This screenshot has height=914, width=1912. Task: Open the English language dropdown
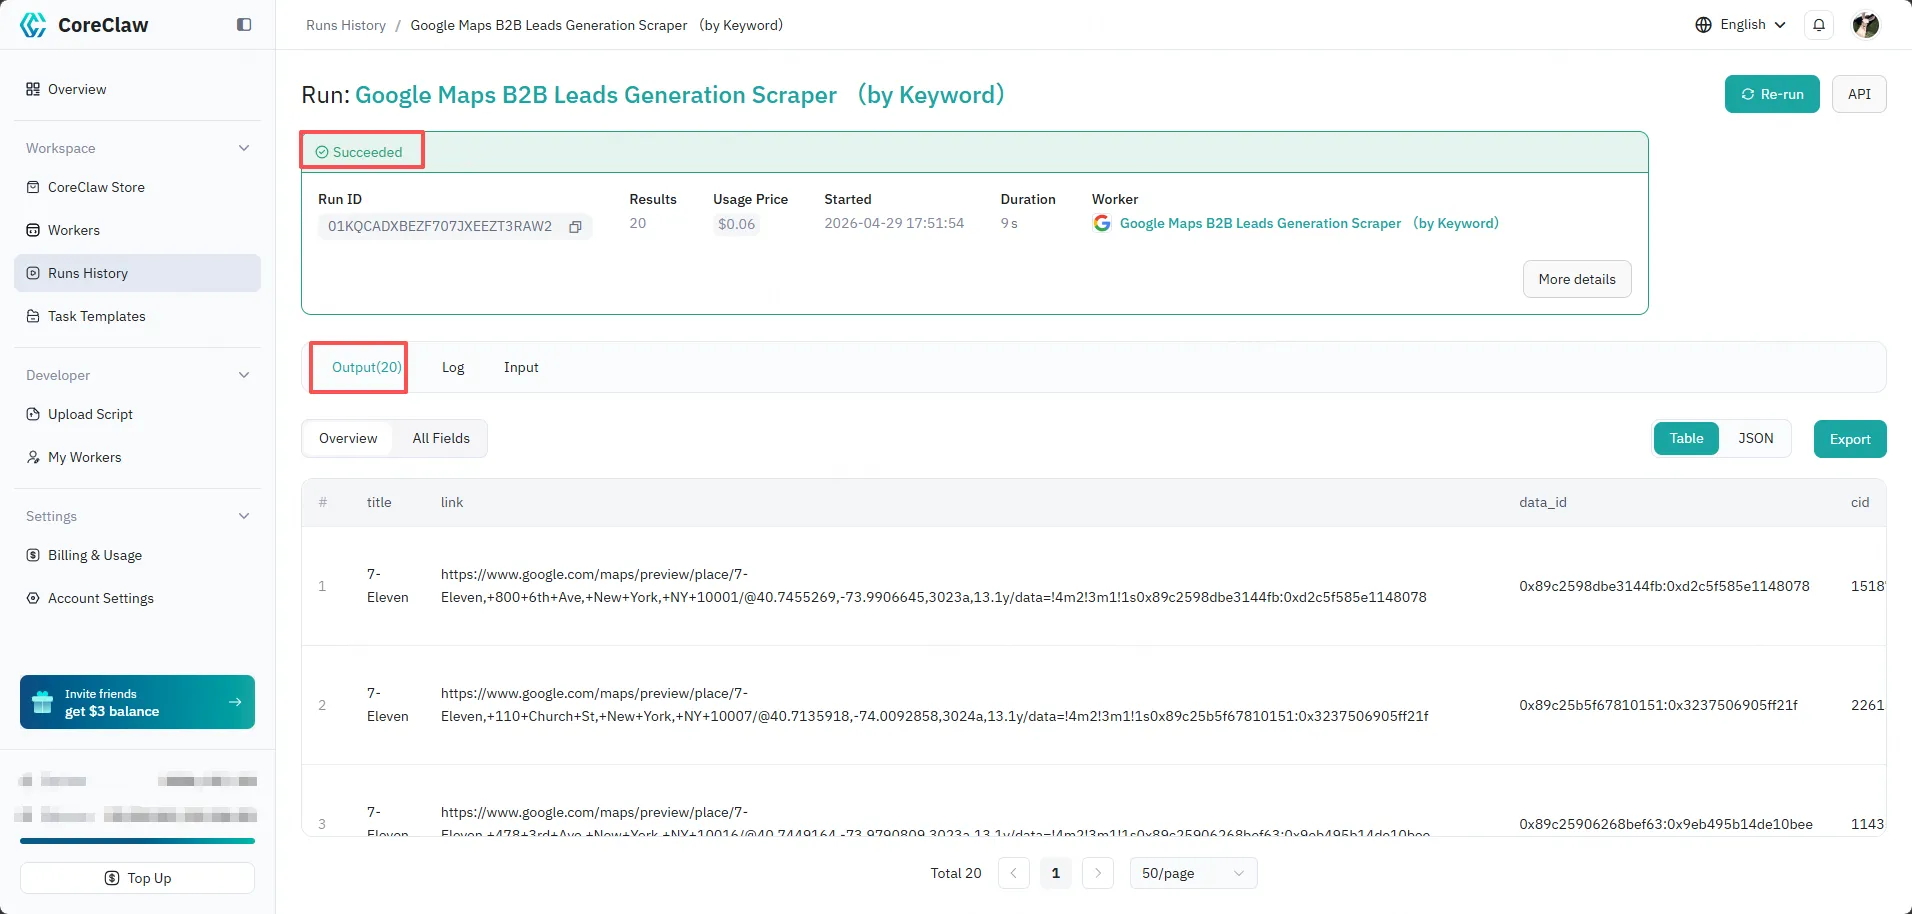[1741, 25]
